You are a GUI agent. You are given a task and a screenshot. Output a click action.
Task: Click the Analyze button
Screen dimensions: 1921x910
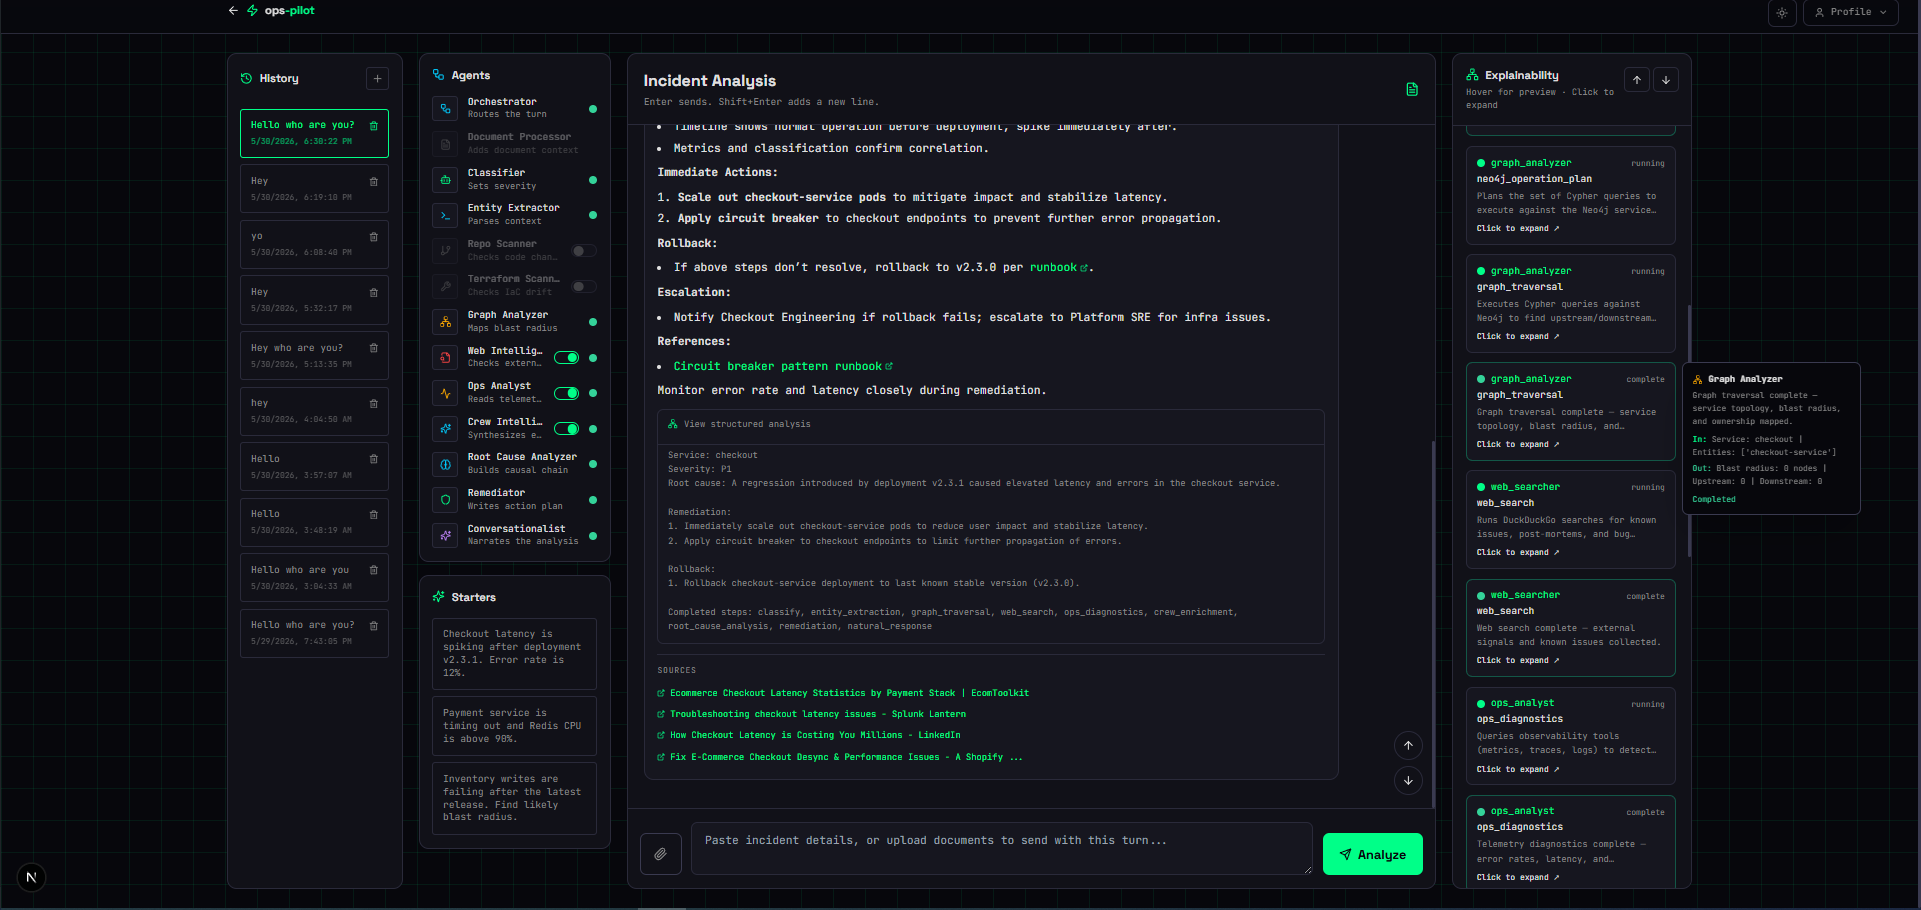pos(1372,854)
